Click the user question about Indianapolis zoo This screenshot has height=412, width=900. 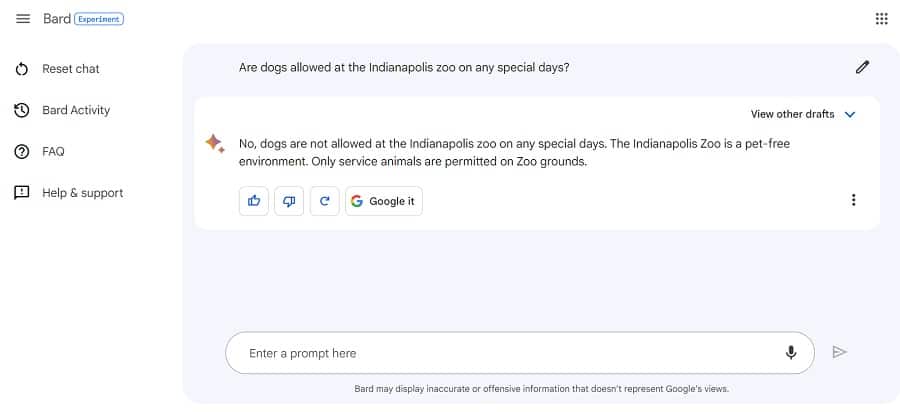pyautogui.click(x=404, y=68)
